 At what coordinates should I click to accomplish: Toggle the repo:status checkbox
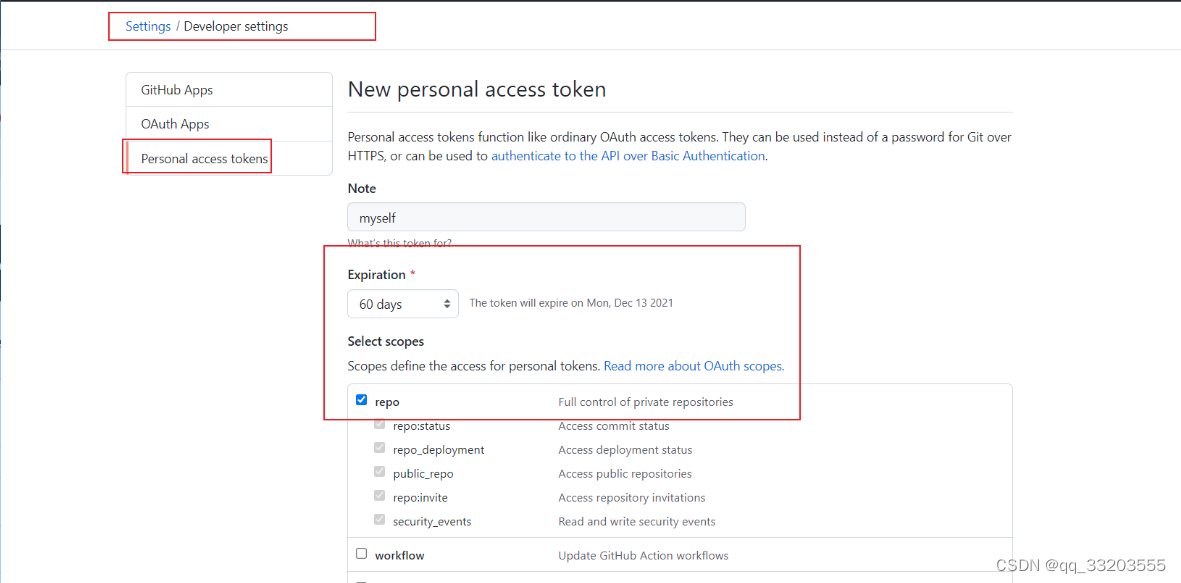coord(379,424)
